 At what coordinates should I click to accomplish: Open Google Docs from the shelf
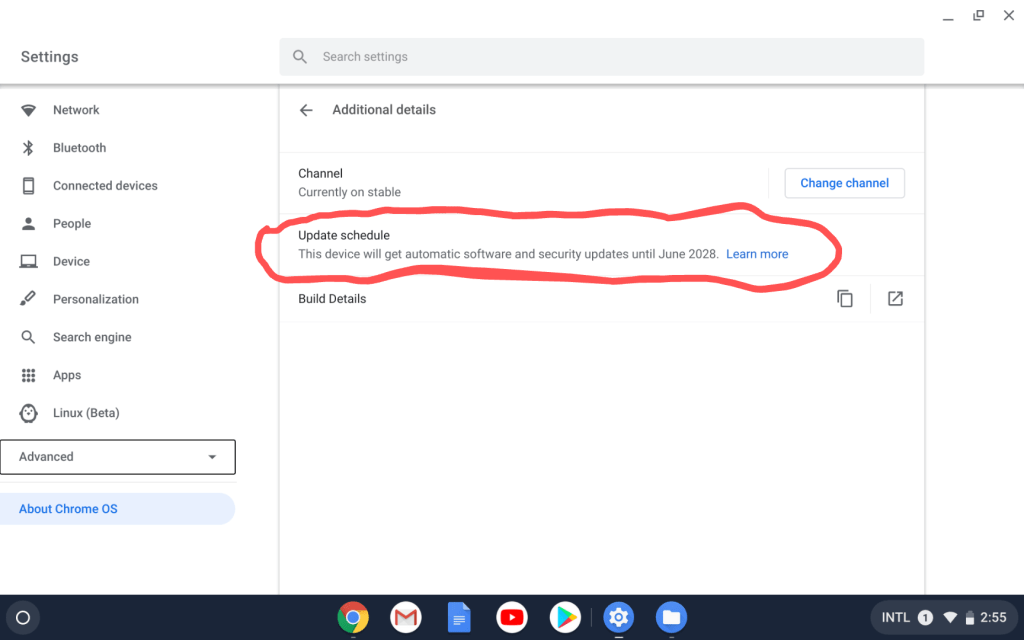click(459, 617)
